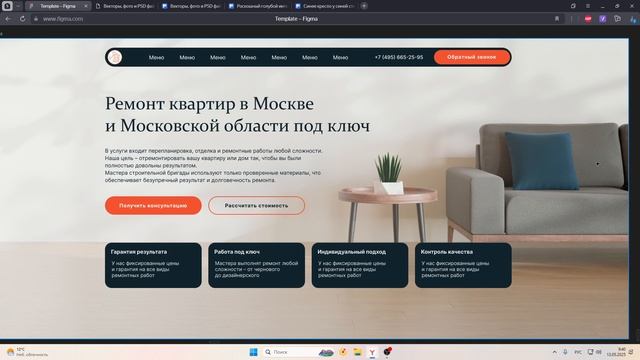Reload the page with the refresh icon
The image size is (640, 360).
(22, 19)
